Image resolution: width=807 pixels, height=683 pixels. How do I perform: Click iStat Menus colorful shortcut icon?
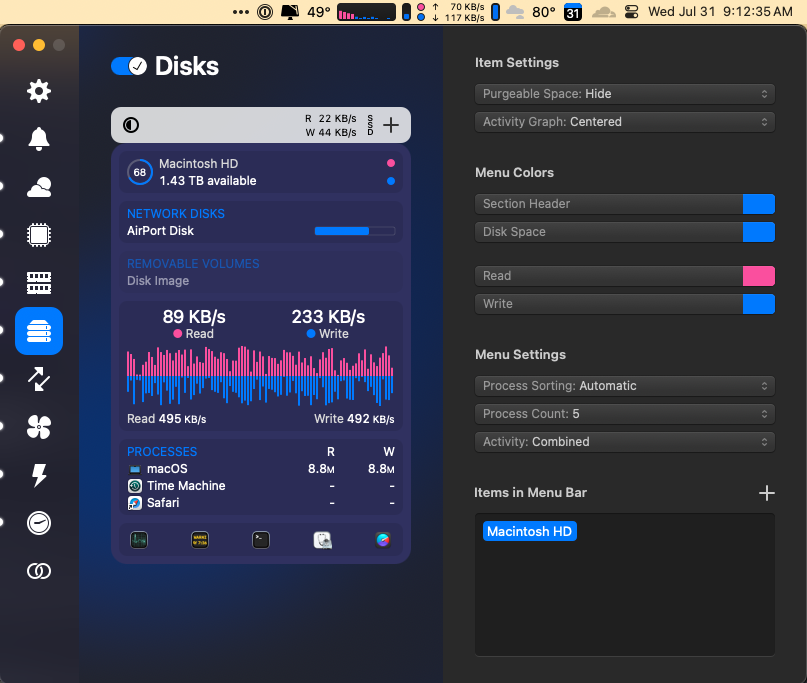(383, 540)
